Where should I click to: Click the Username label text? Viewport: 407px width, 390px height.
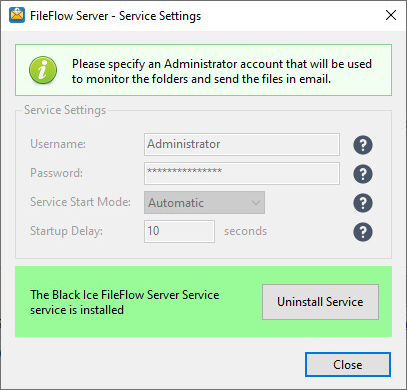point(58,144)
